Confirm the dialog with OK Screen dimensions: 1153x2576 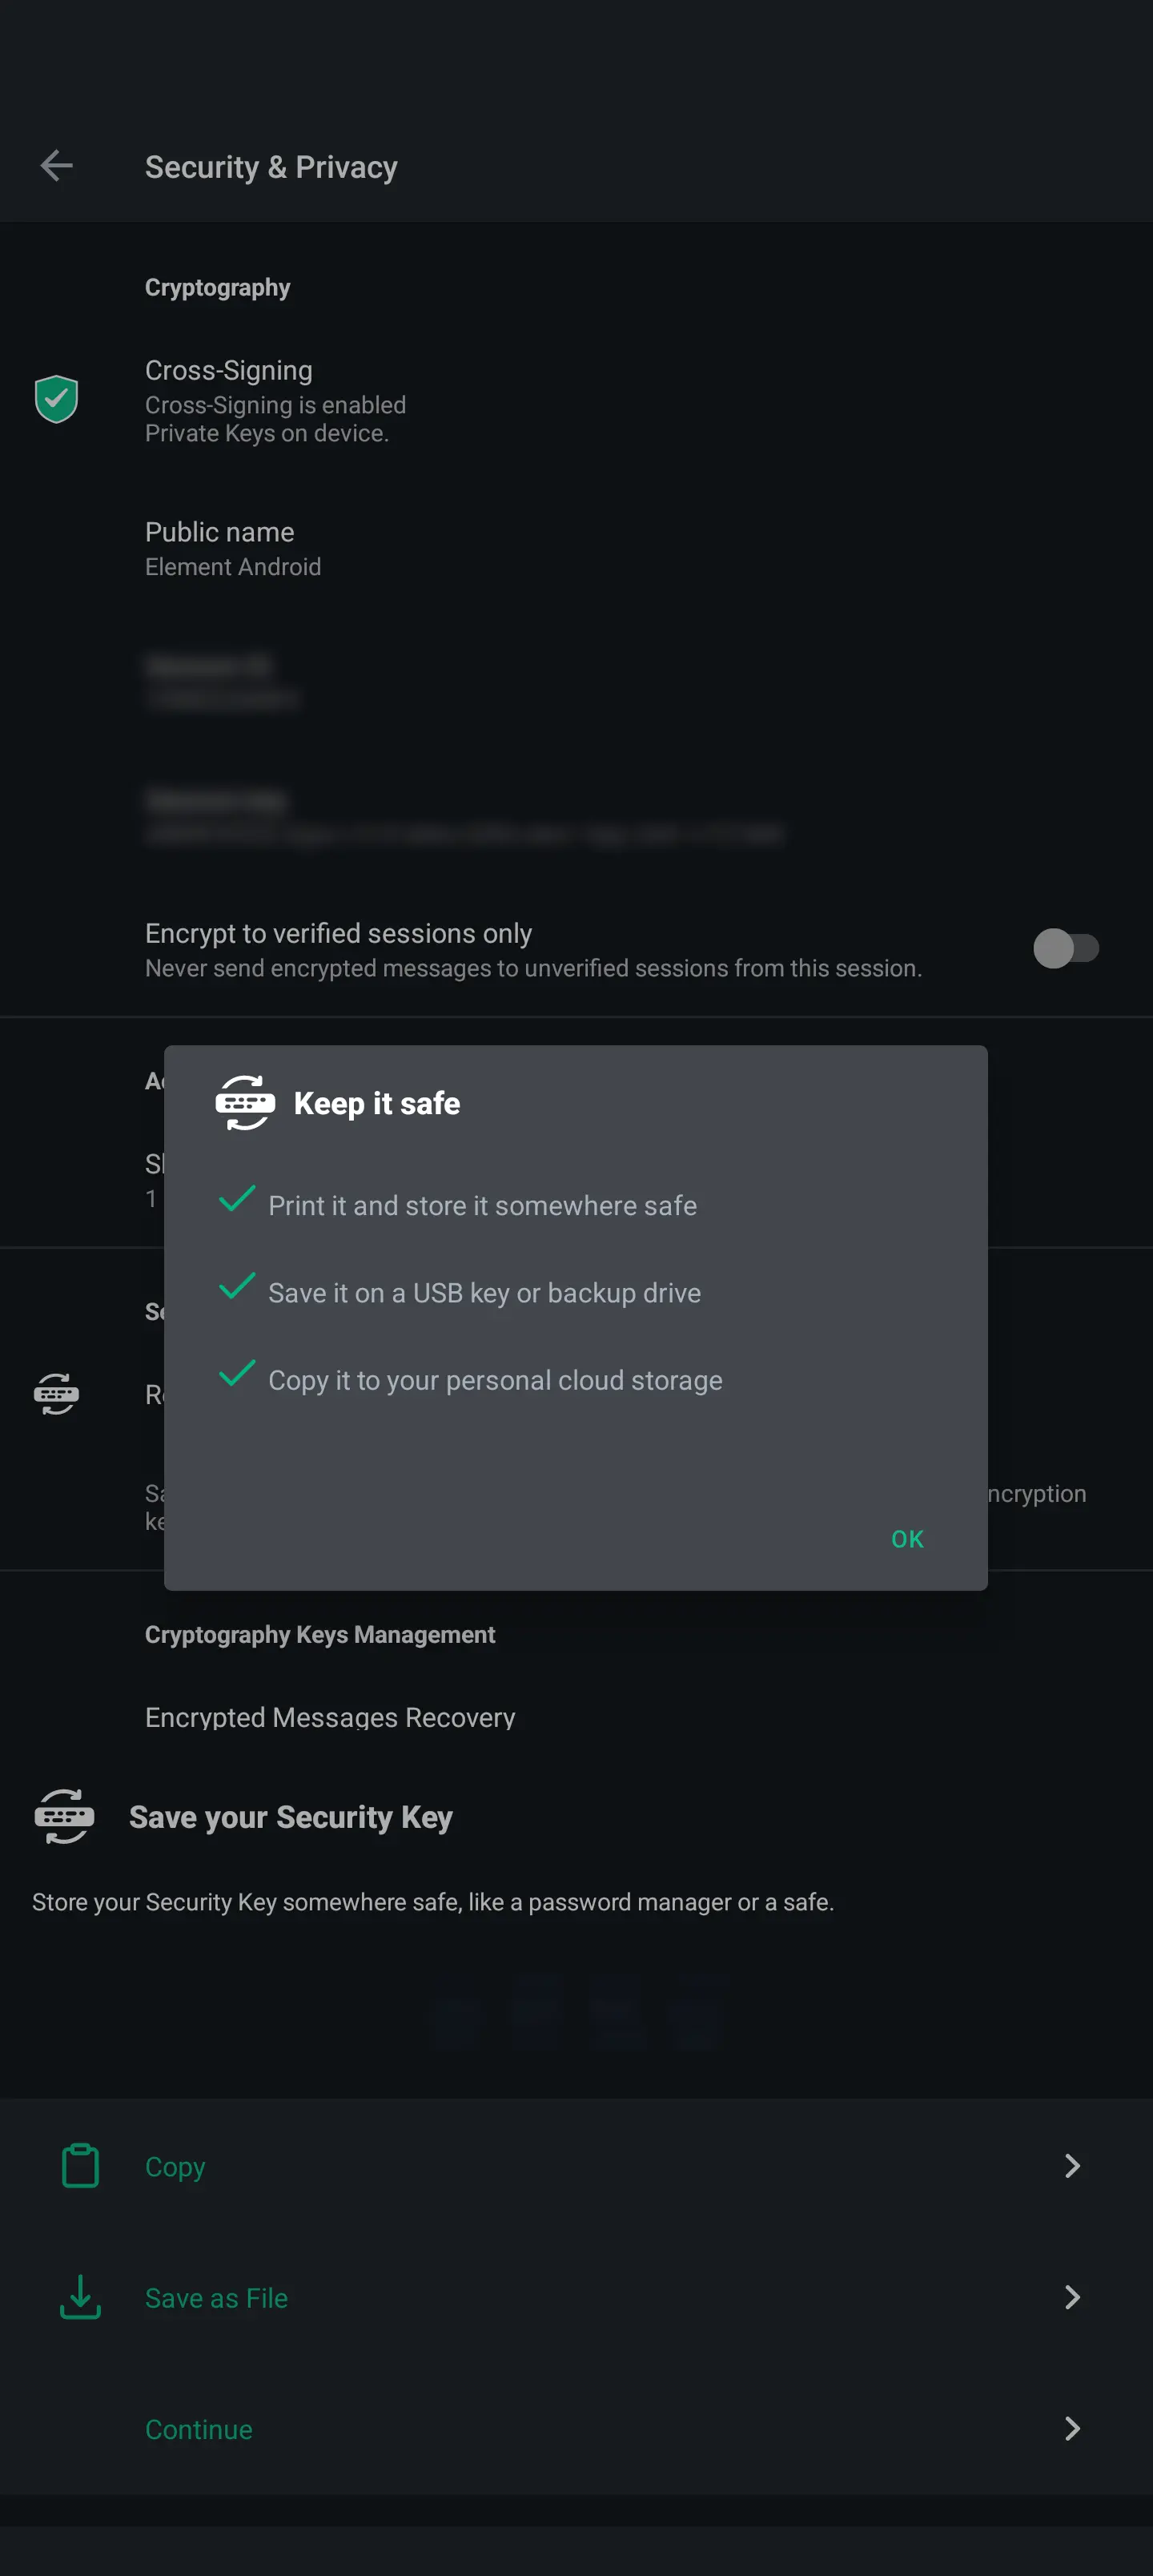coord(907,1539)
